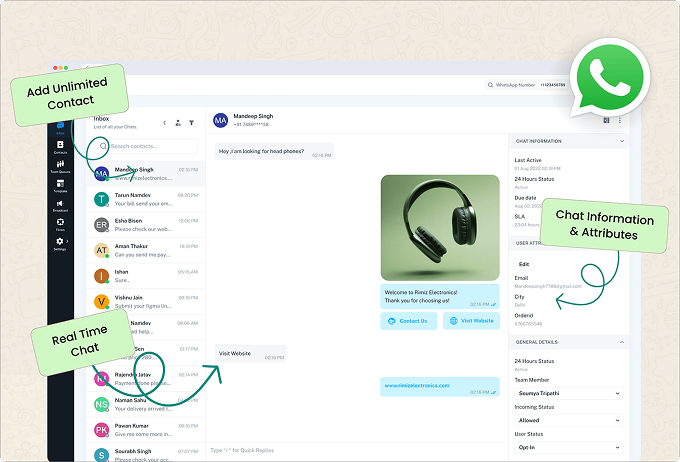Viewport: 680px width, 462px height.
Task: Open the Broadcast section in sidebar
Action: pyautogui.click(x=60, y=205)
